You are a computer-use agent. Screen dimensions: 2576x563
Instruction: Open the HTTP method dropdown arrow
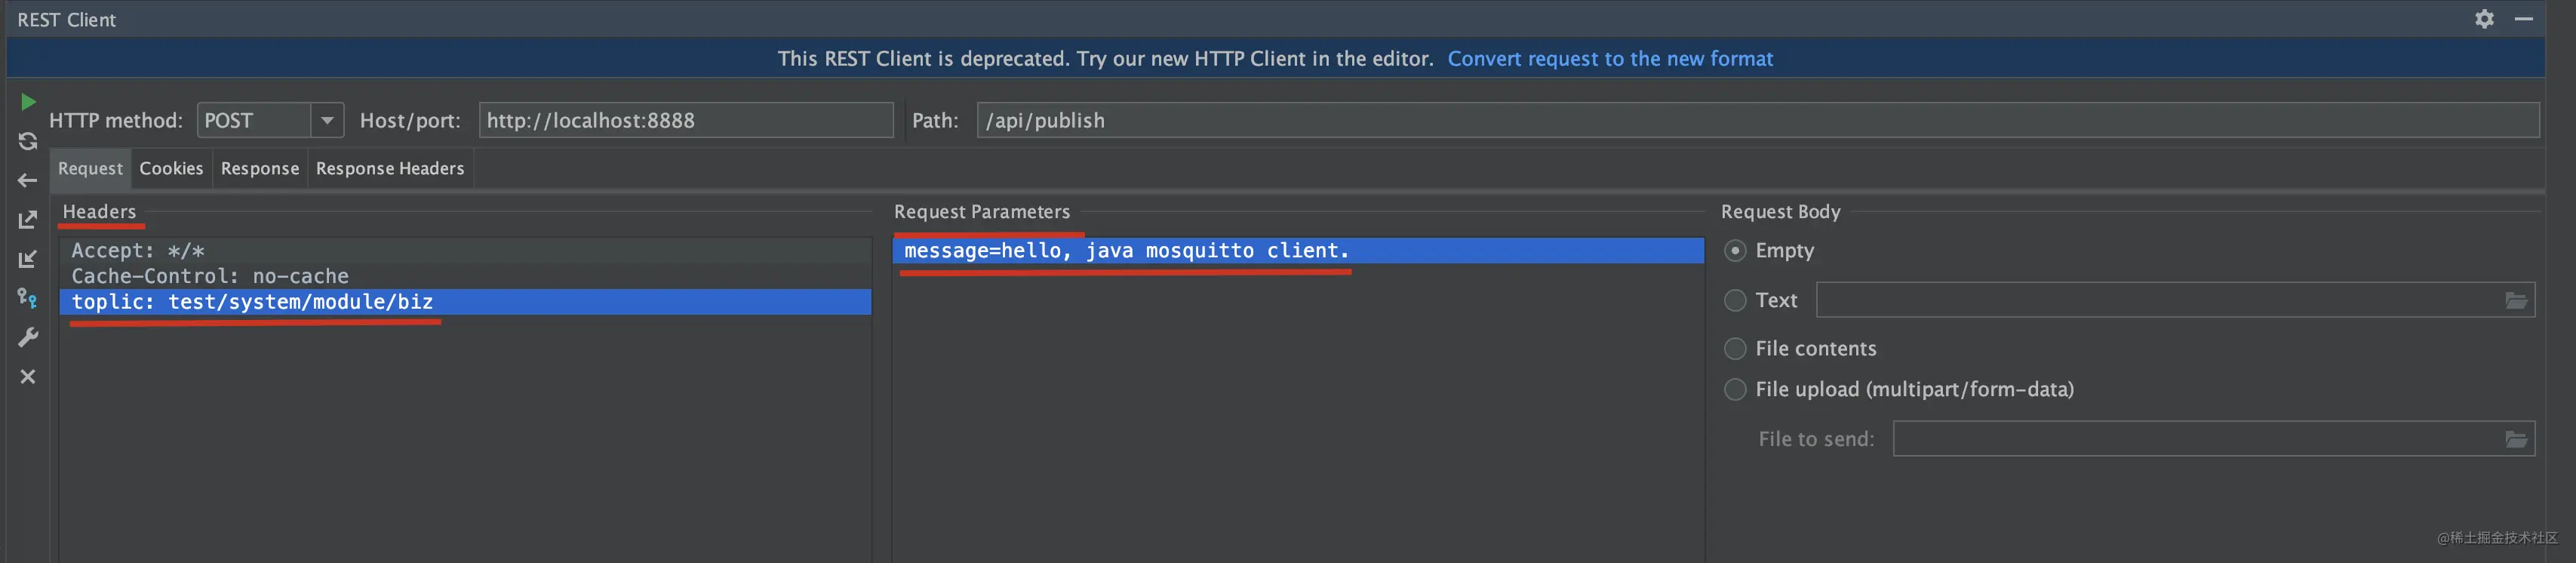(327, 121)
